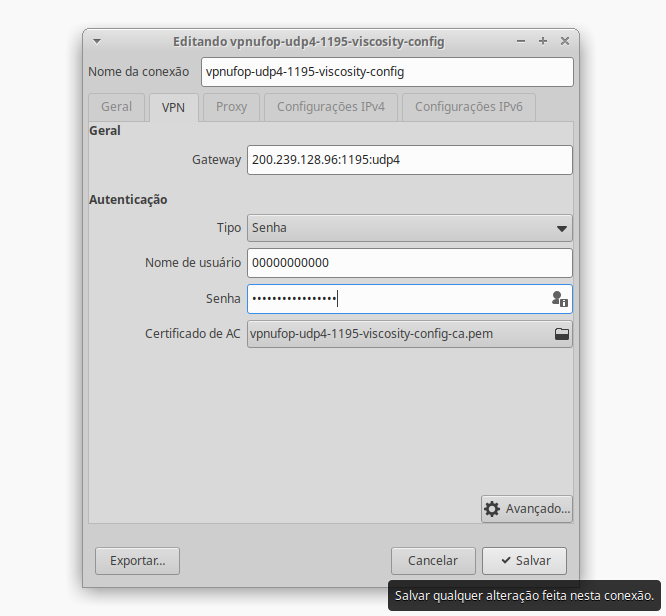
Task: Focus the Gateway address field
Action: coord(410,160)
